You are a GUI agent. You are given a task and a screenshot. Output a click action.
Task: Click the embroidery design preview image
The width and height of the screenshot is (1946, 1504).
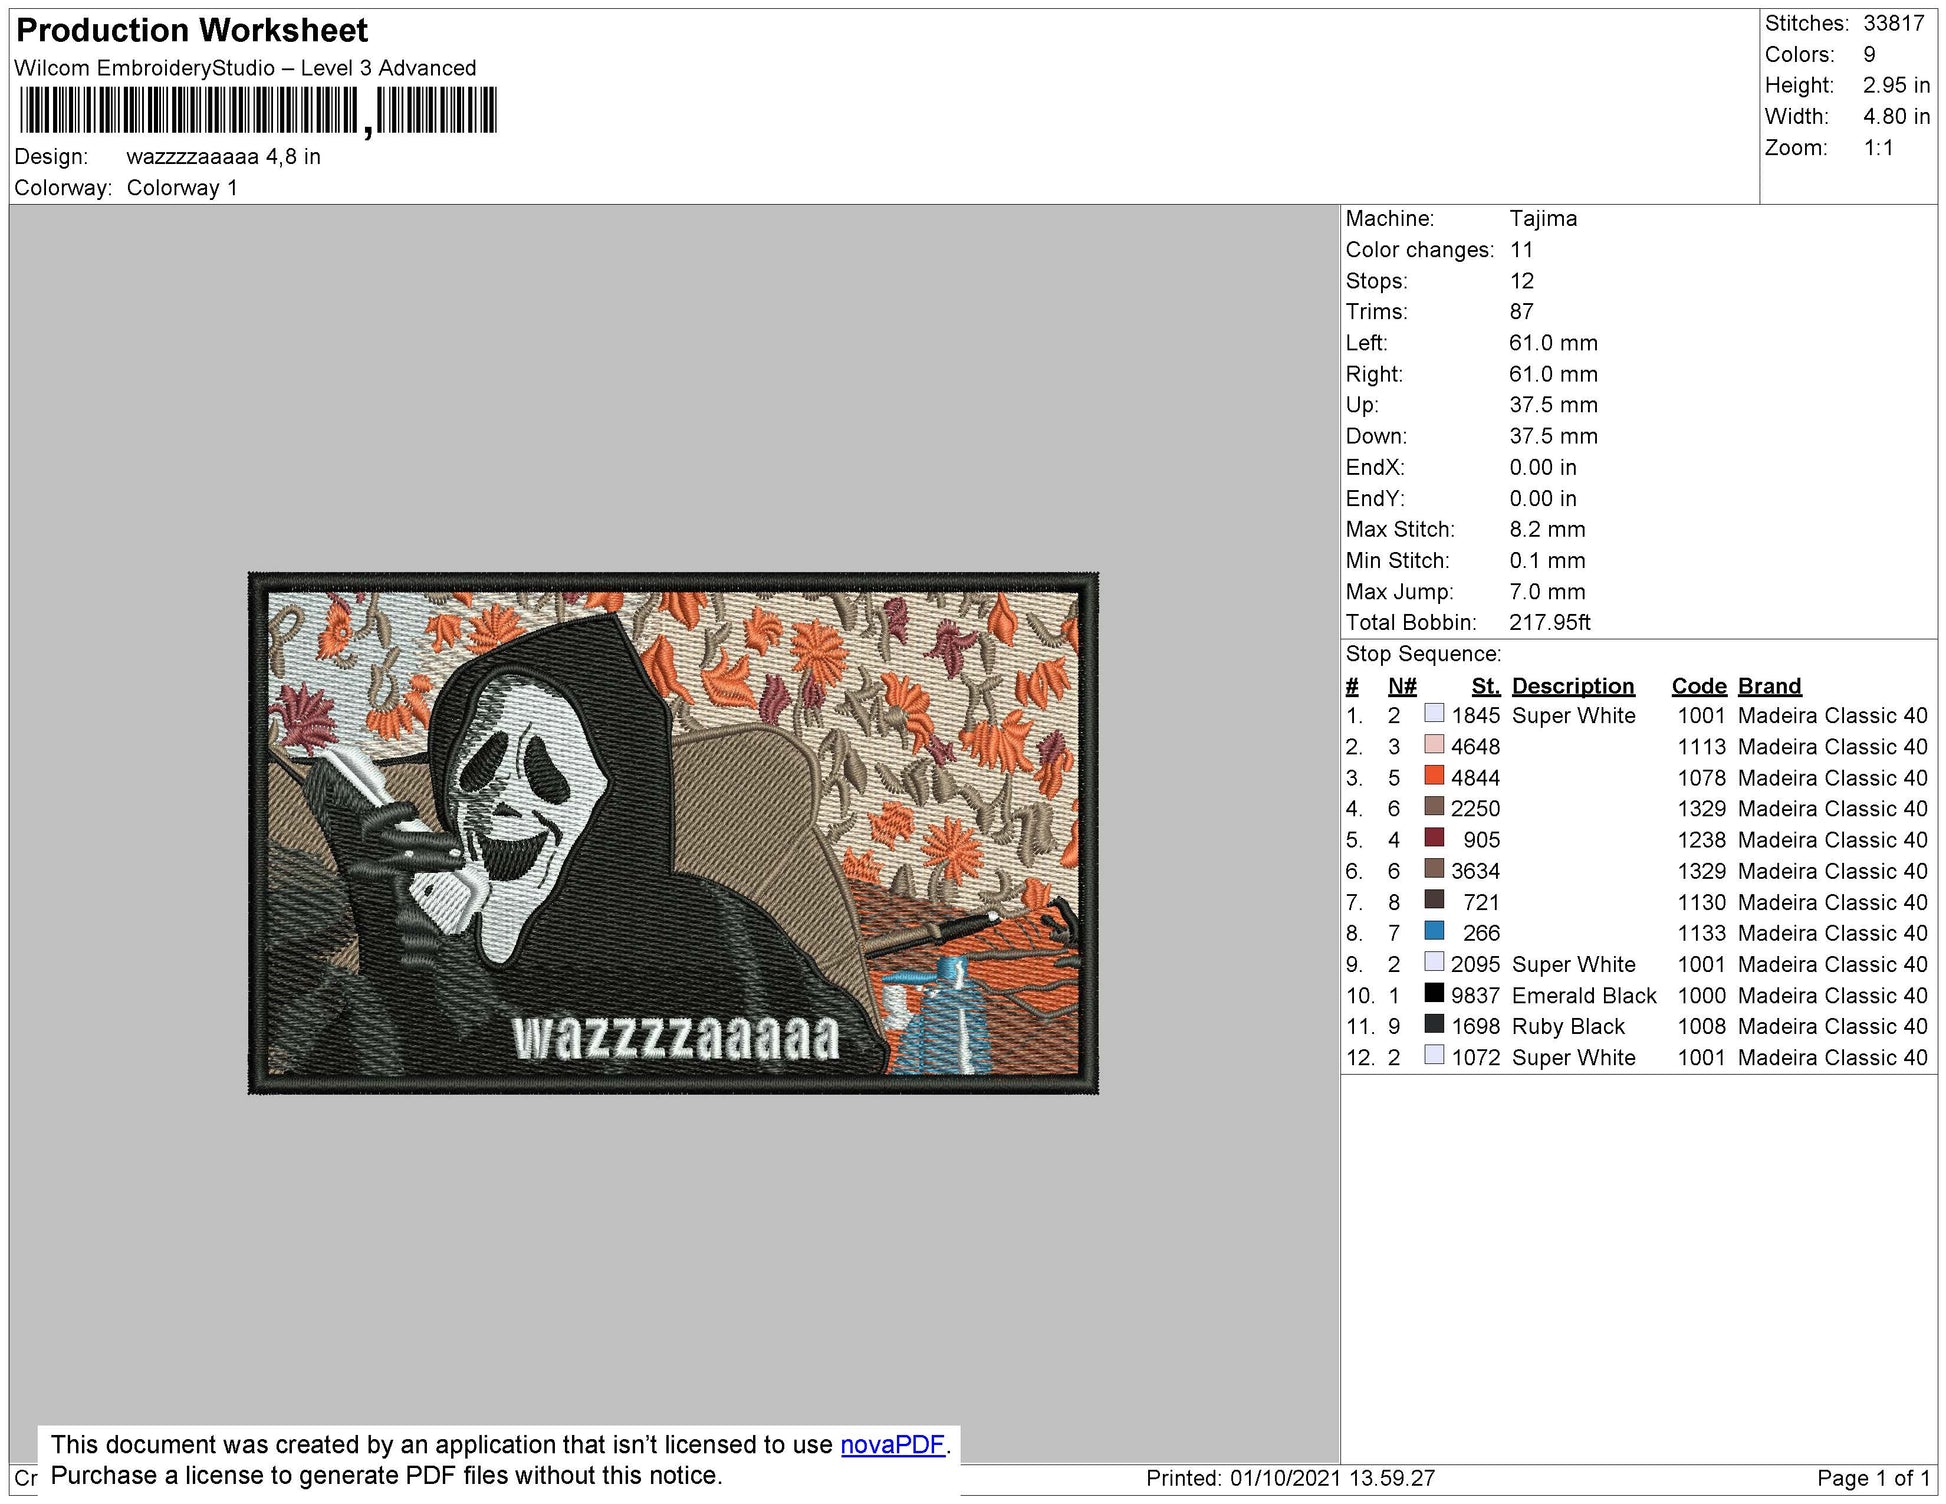(673, 833)
